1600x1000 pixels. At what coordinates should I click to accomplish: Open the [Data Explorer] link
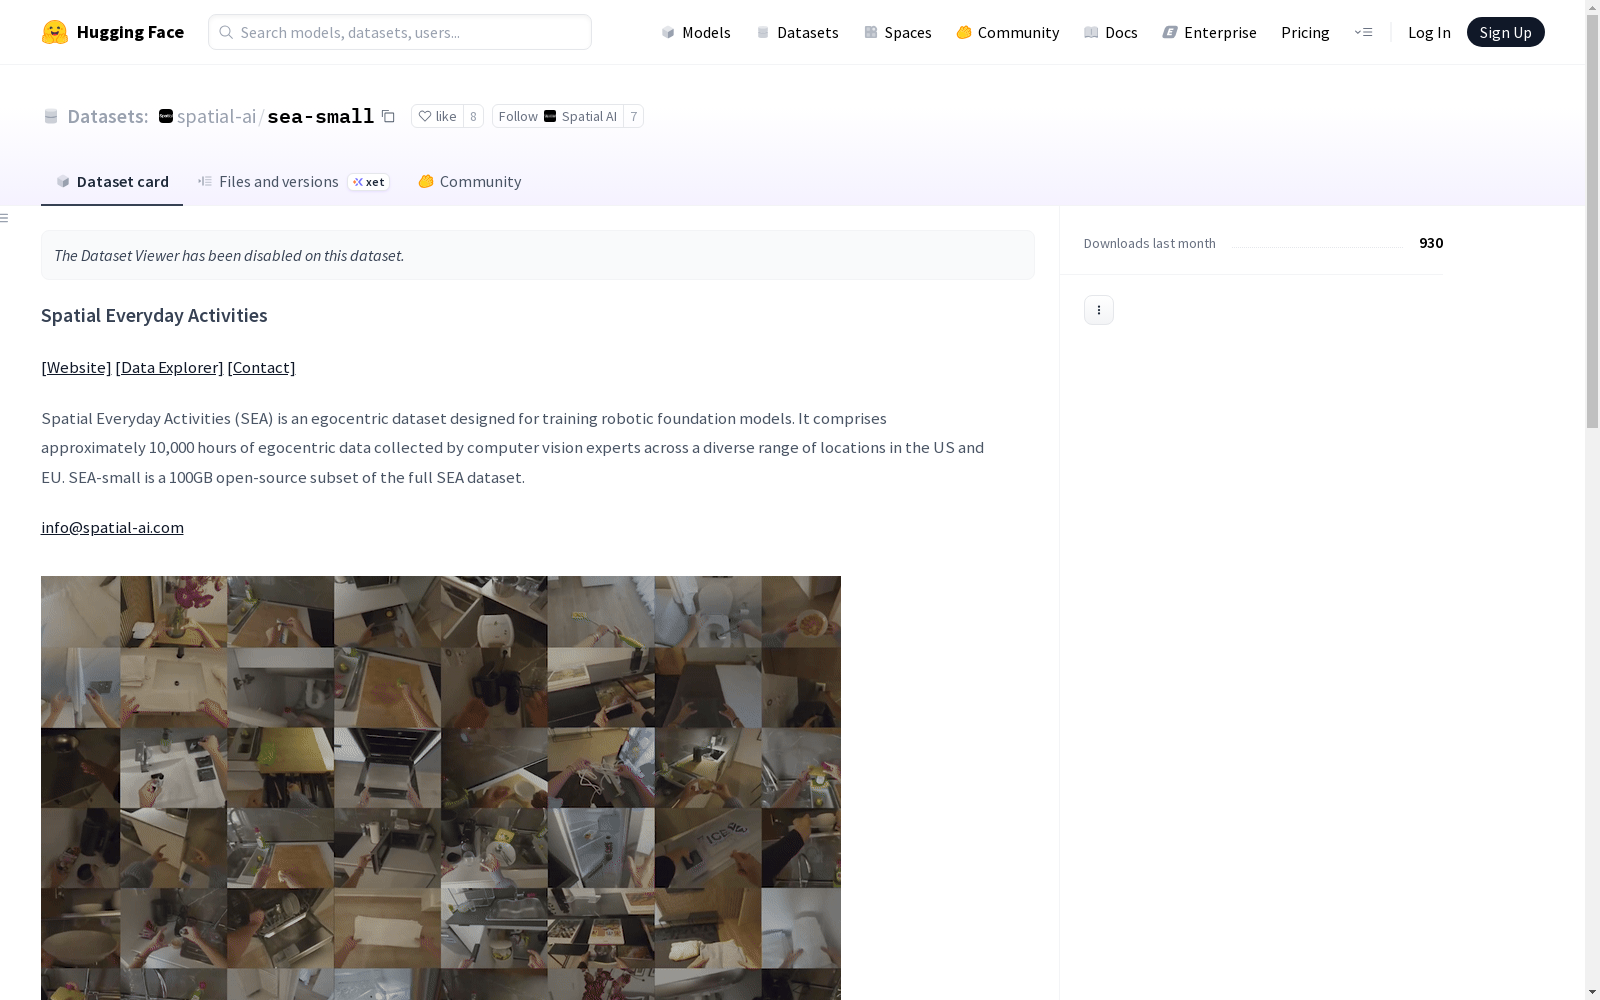click(x=169, y=367)
